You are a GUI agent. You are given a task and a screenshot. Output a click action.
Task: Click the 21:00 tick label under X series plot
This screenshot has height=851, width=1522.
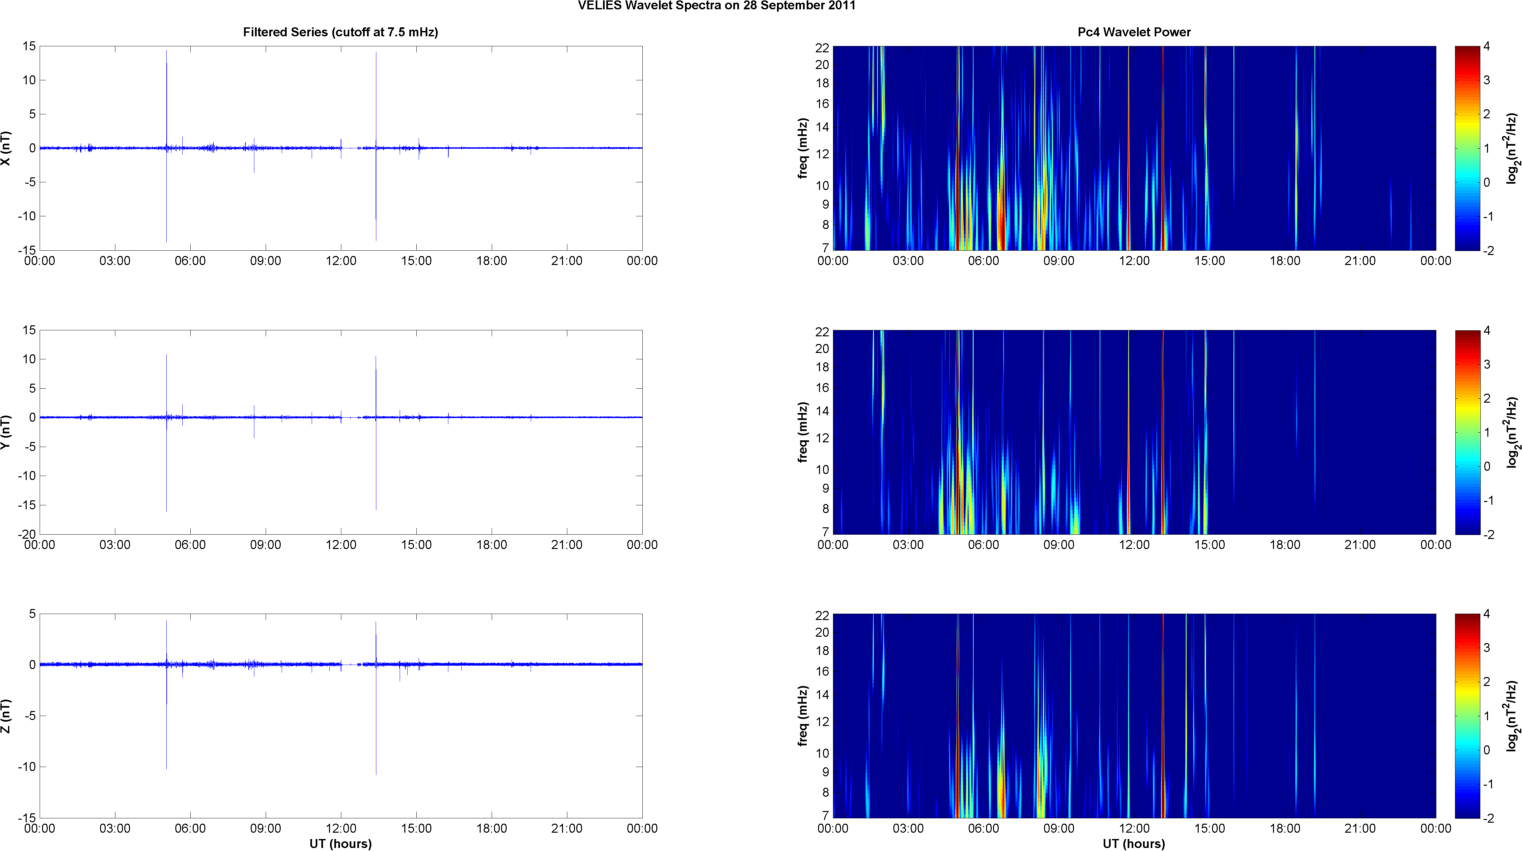(566, 261)
